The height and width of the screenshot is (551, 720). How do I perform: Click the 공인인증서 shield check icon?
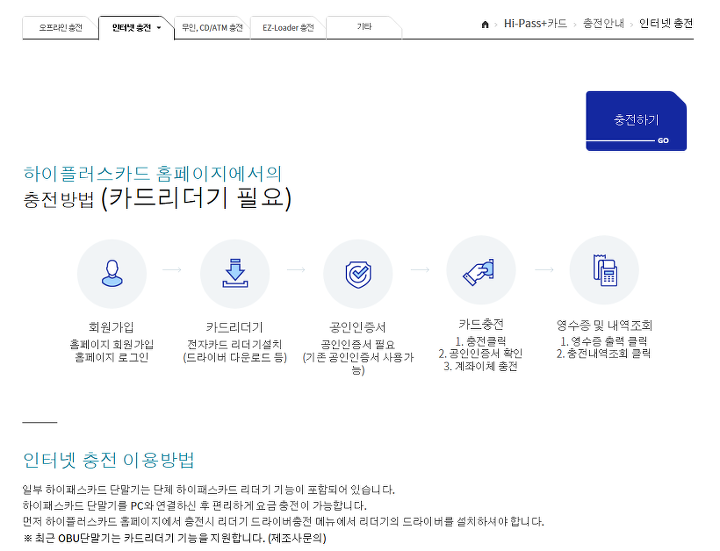pyautogui.click(x=358, y=273)
